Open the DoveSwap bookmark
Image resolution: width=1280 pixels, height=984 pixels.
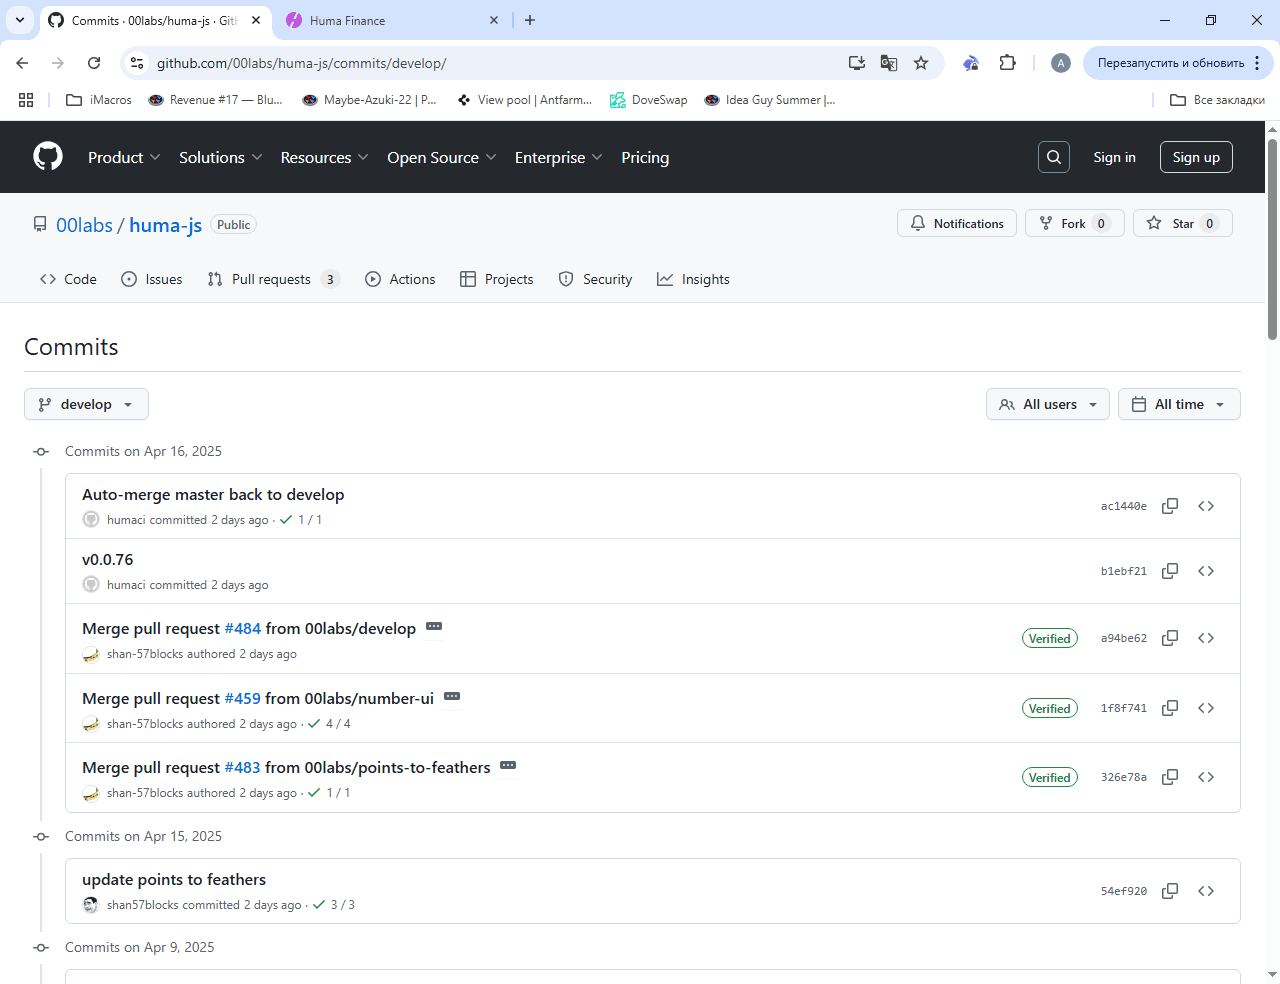[648, 100]
